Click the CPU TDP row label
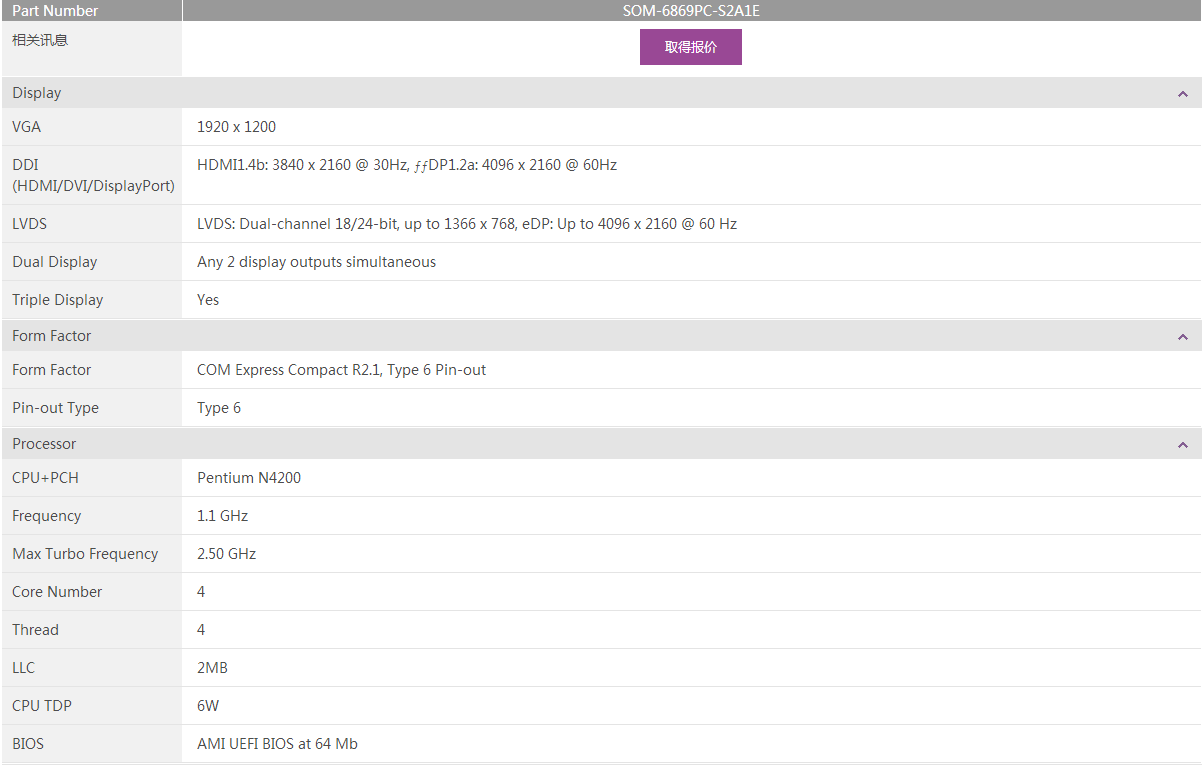The width and height of the screenshot is (1202, 765). pyautogui.click(x=42, y=706)
